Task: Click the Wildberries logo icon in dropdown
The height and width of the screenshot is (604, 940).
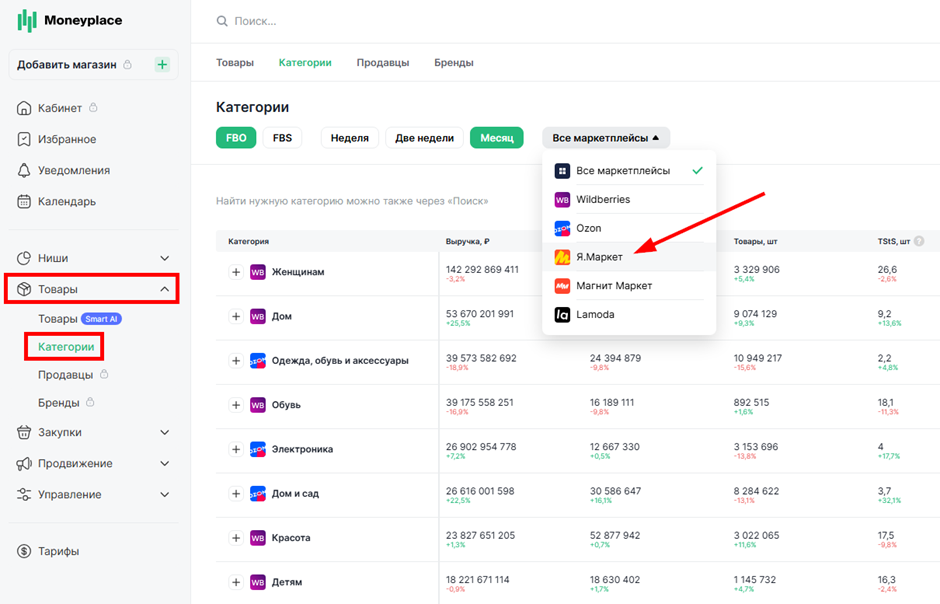Action: 562,200
